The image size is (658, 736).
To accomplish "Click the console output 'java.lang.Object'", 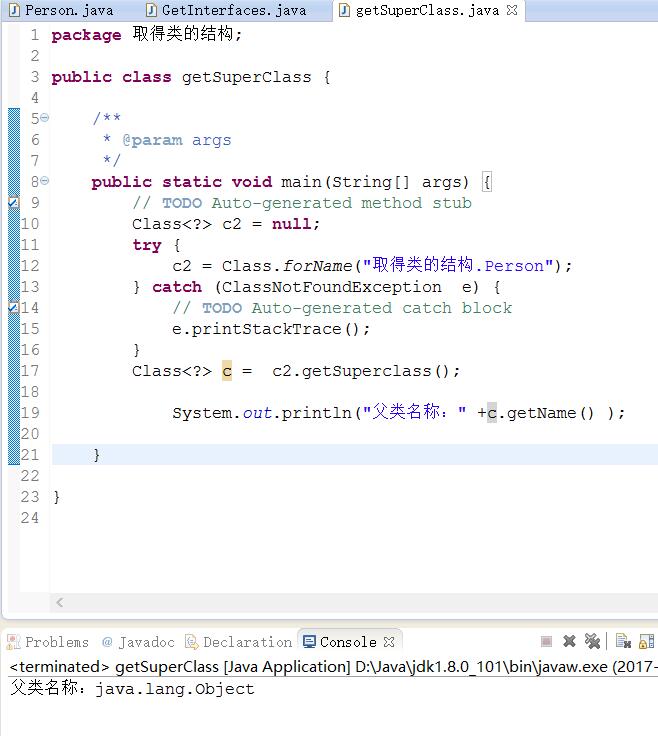I will pyautogui.click(x=175, y=689).
